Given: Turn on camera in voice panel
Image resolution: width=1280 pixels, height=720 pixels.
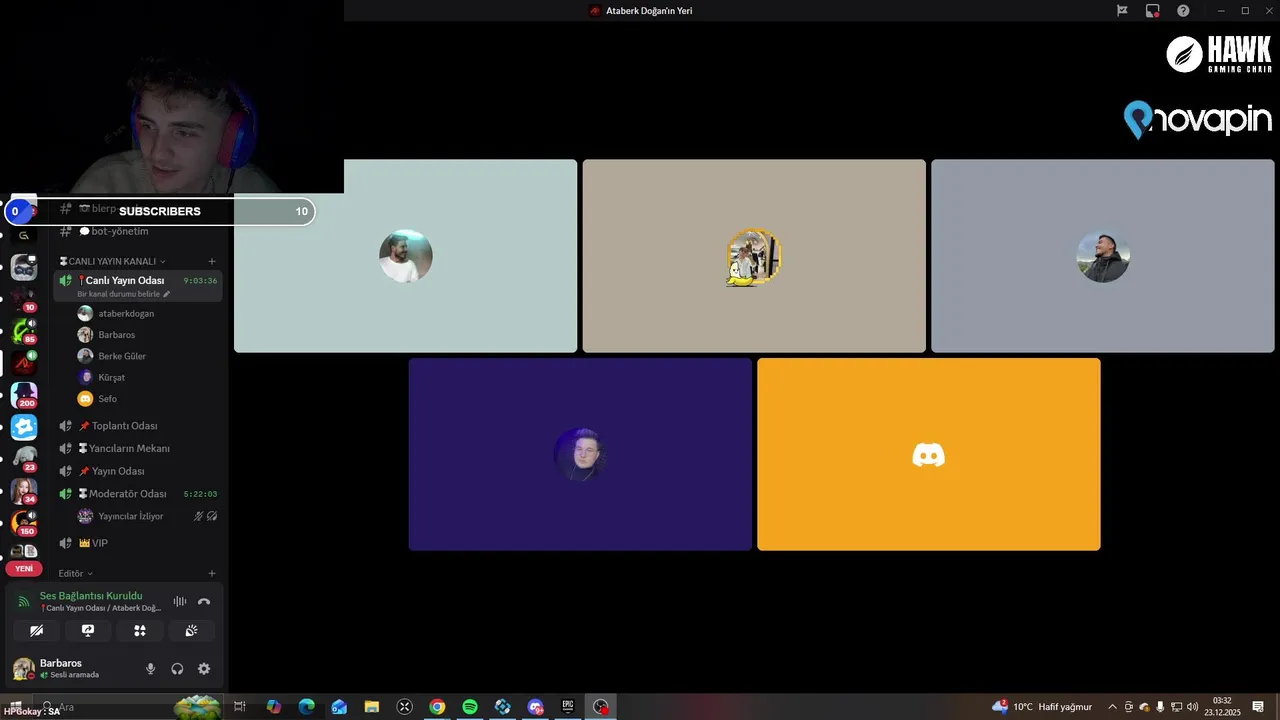Looking at the screenshot, I should pos(36,631).
